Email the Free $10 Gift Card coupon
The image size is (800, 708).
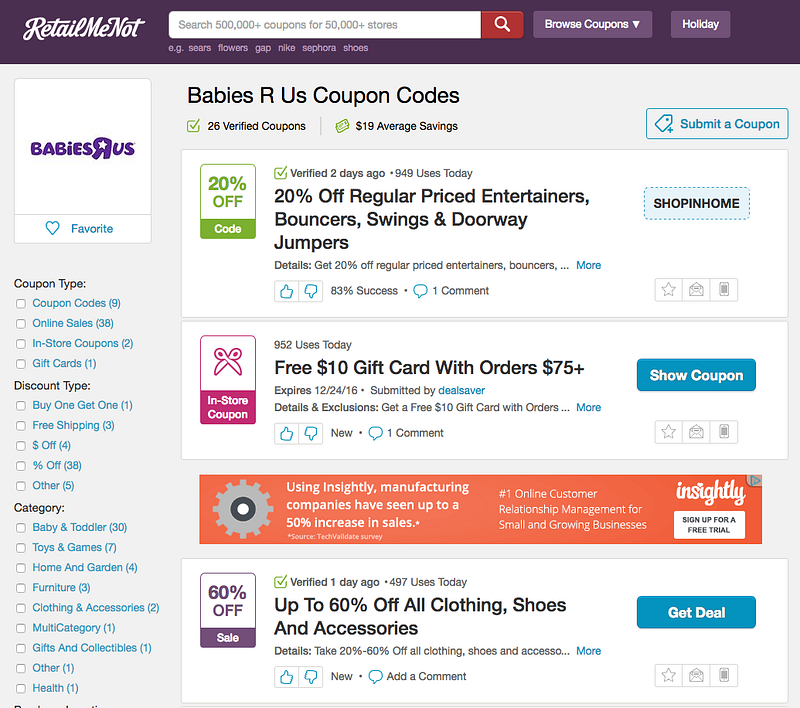point(696,432)
